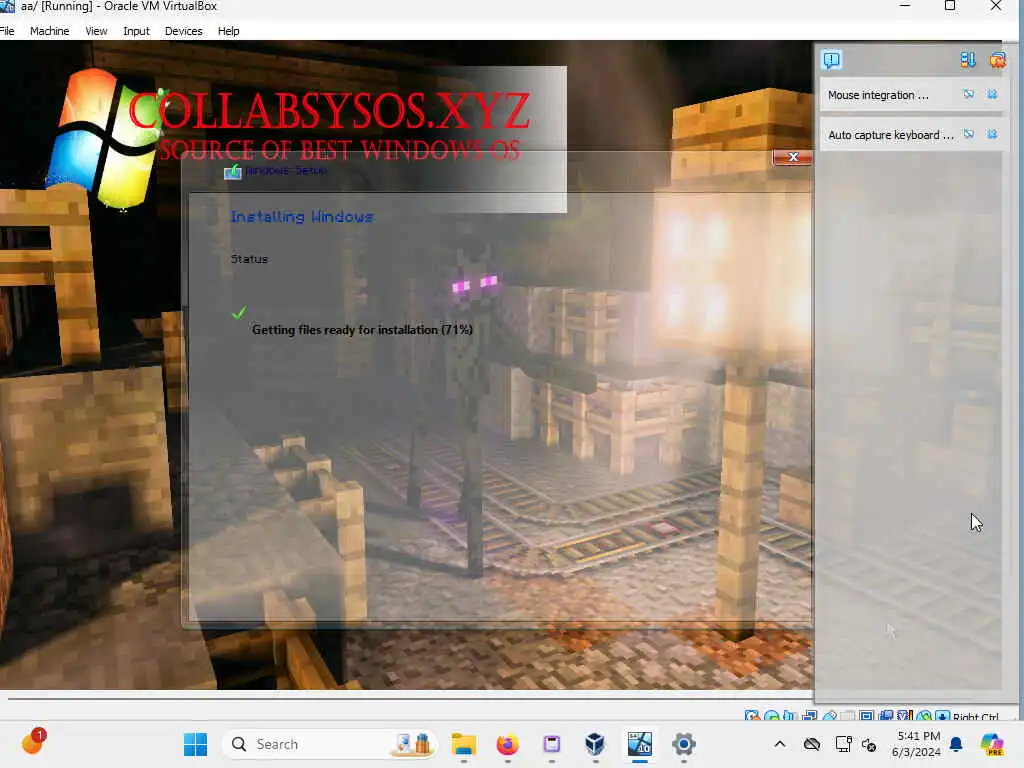This screenshot has width=1024, height=768.
Task: Click the hard disk indicator in VM status bar
Action: tap(752, 716)
